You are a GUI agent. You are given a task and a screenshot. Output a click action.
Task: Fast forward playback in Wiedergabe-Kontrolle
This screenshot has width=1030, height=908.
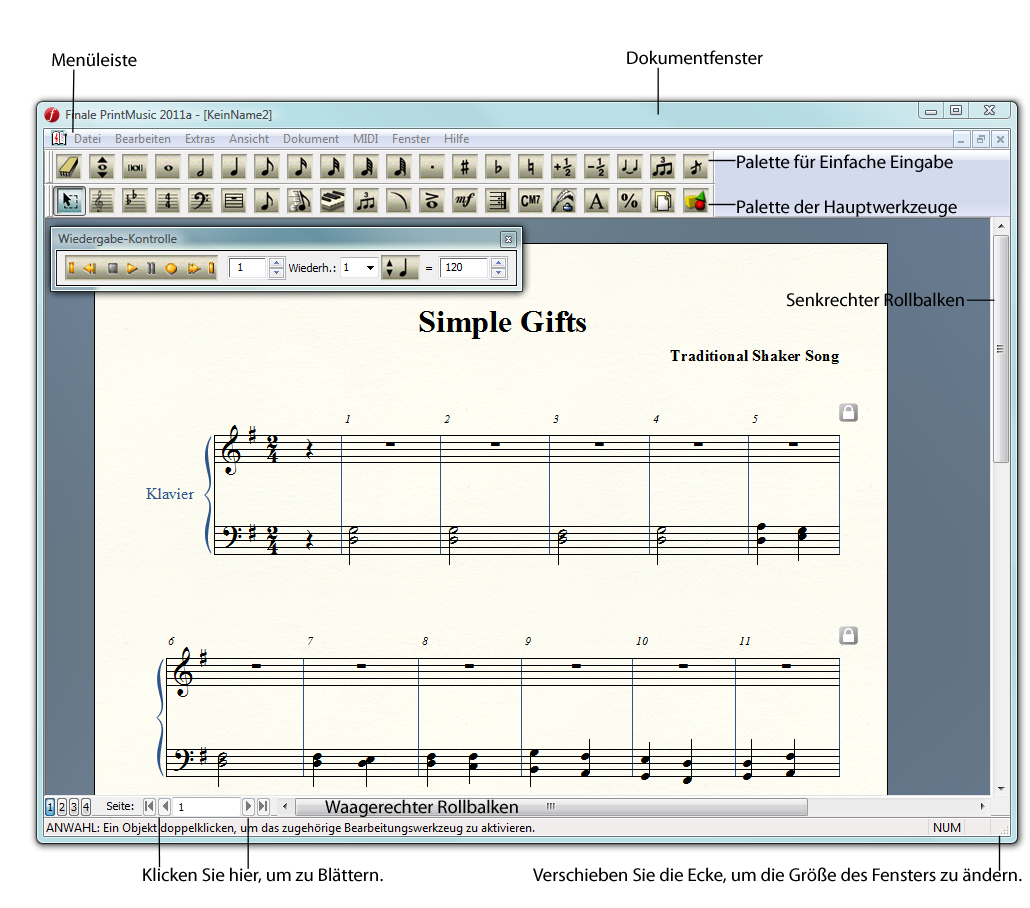point(193,268)
